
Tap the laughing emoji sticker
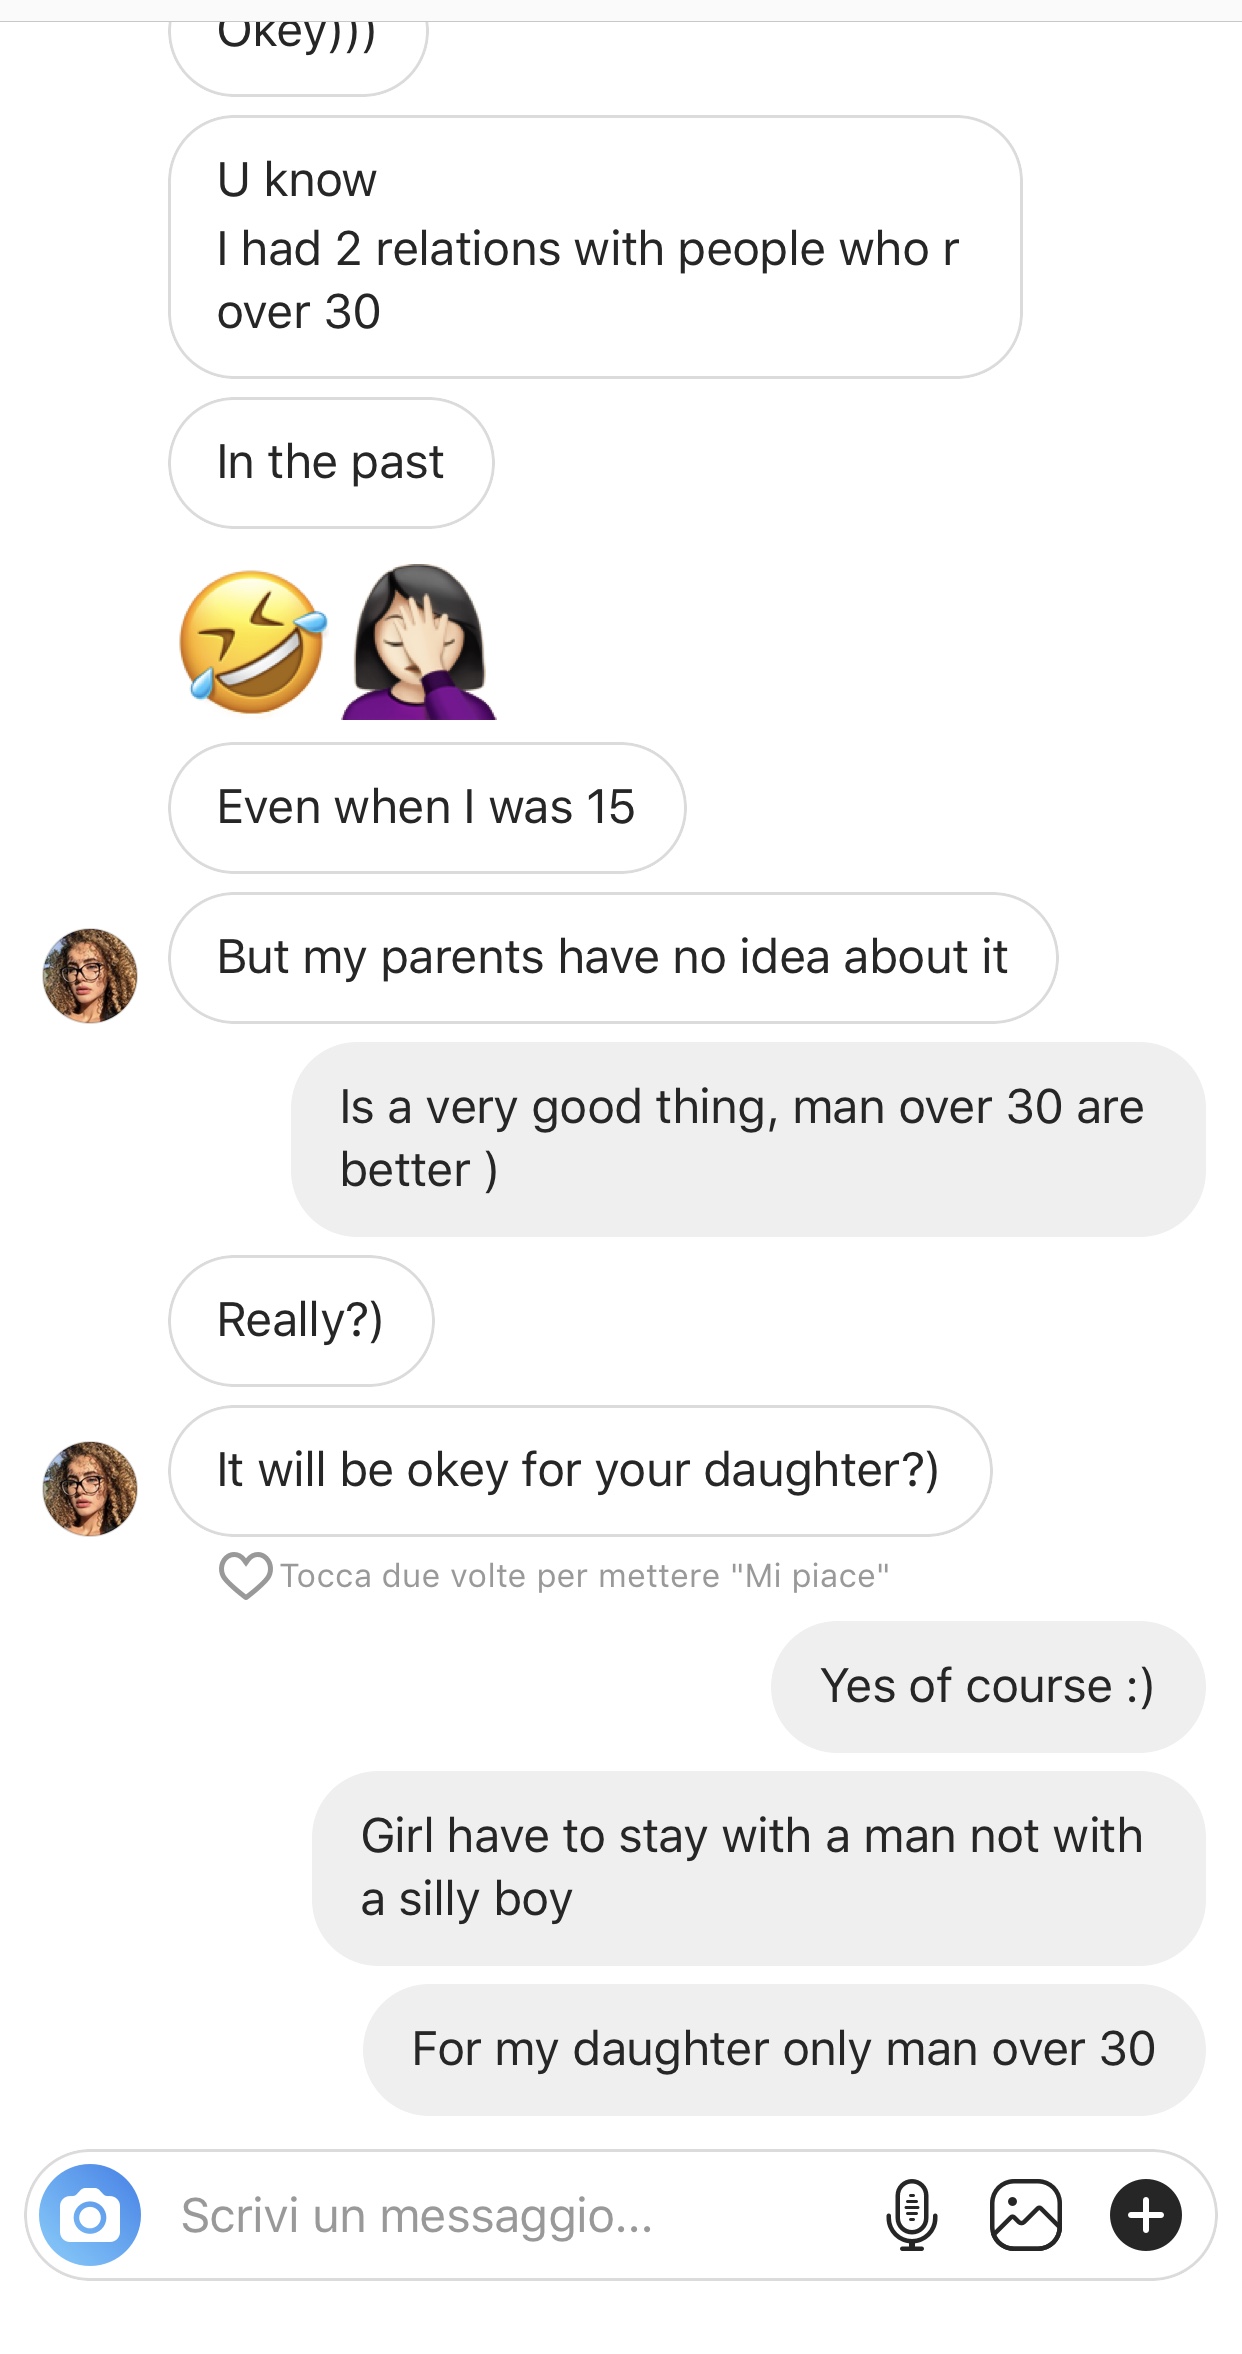253,642
